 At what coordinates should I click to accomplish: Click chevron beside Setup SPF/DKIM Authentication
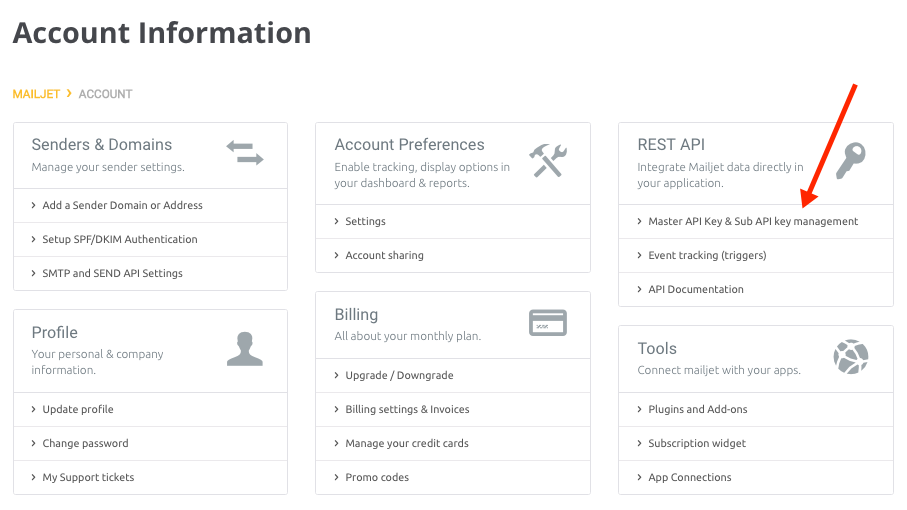tap(33, 239)
